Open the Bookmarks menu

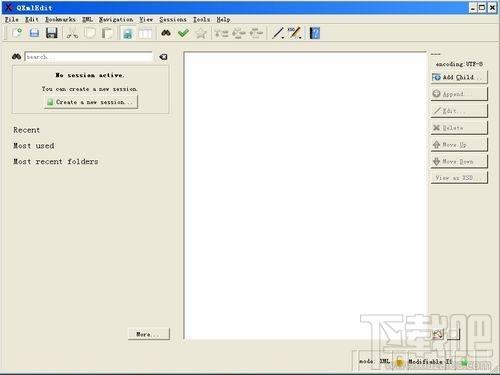coord(60,20)
